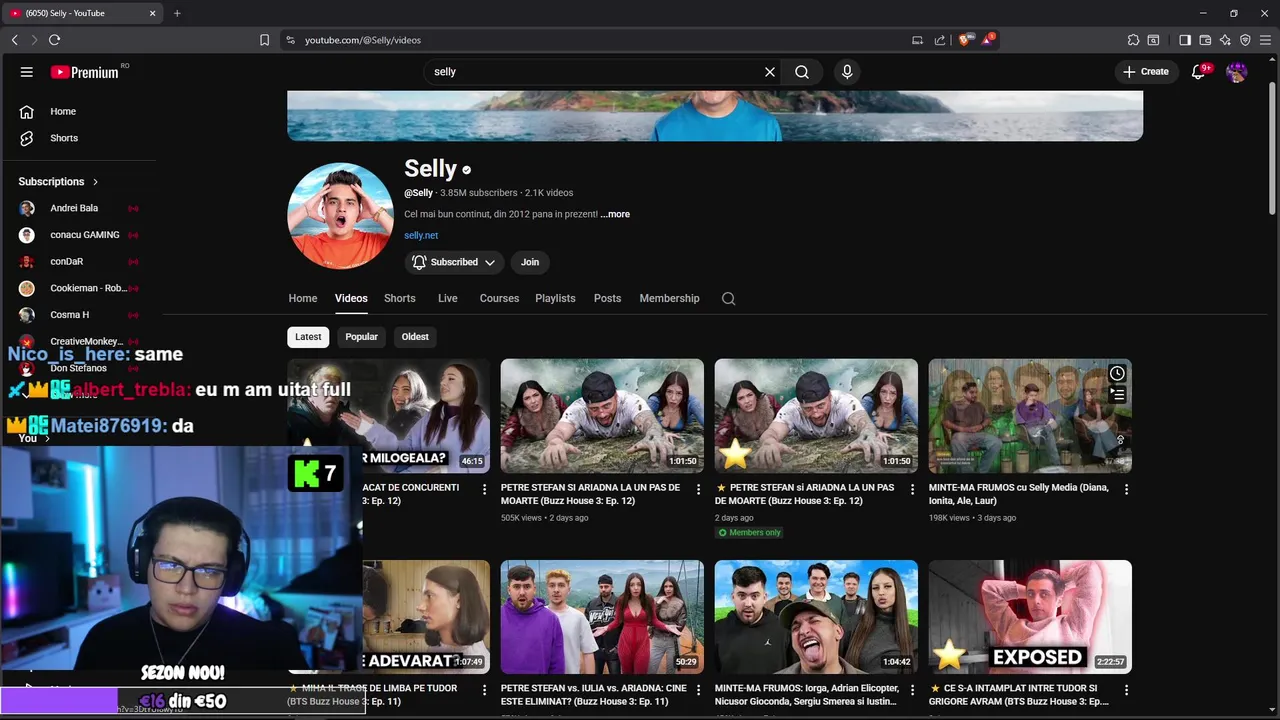Open options for TUDOR SI GRIGORE AVRAM video
Screen dimensions: 1280x720
tap(1127, 690)
